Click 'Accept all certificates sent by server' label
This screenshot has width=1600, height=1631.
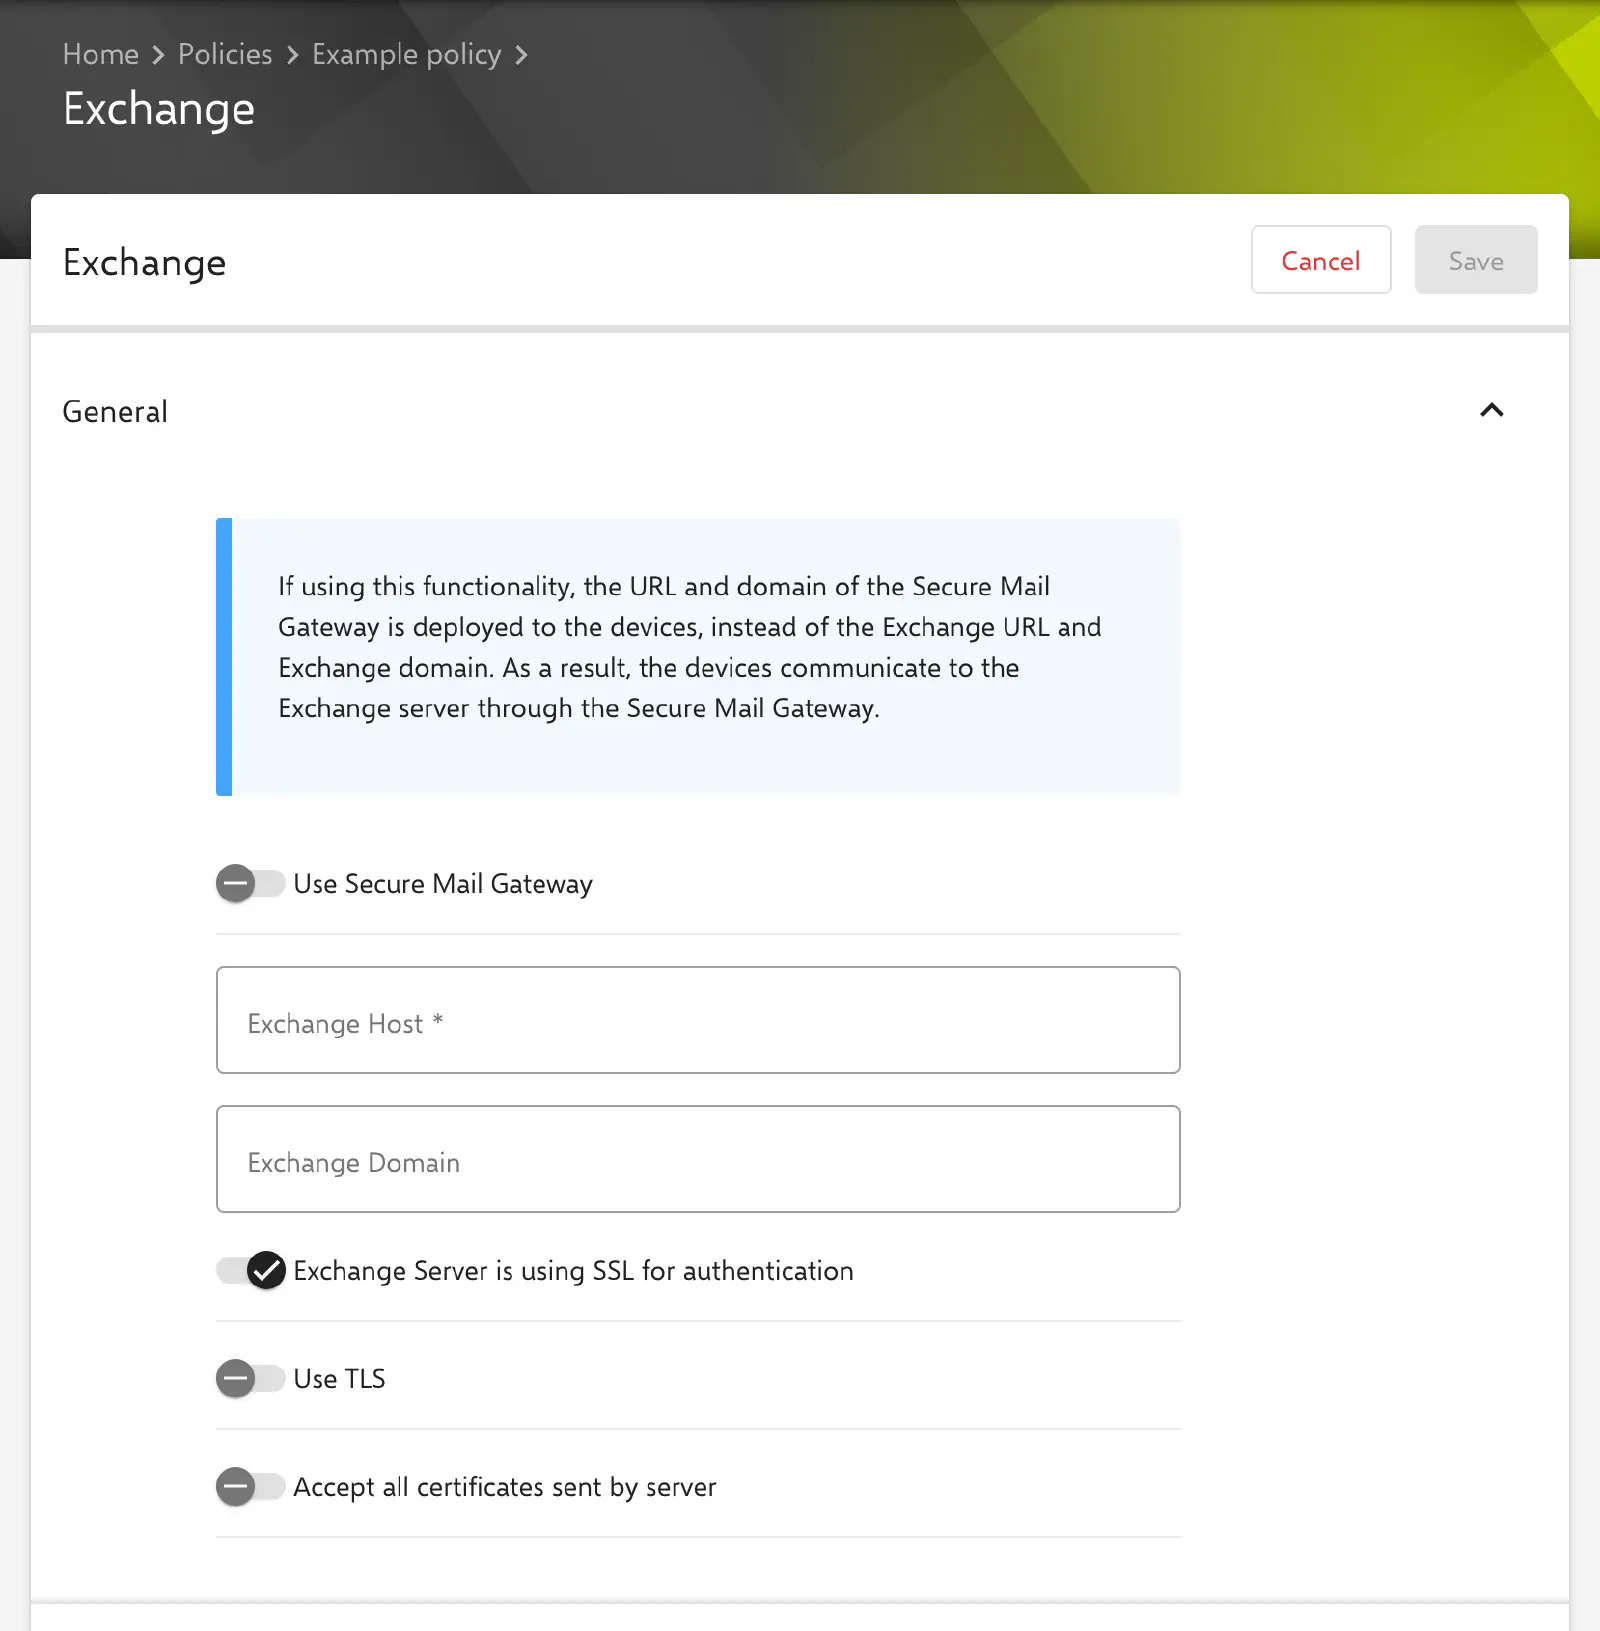[x=505, y=1486]
